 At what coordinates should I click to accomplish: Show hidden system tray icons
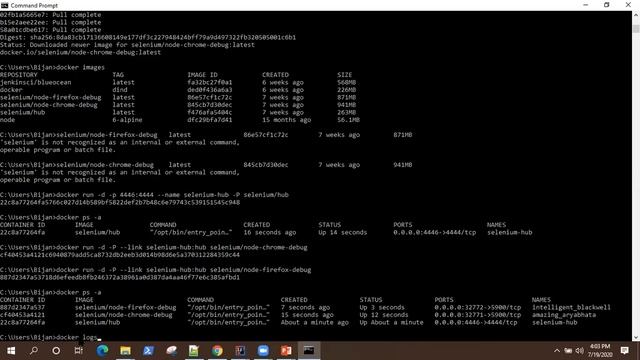click(x=557, y=351)
